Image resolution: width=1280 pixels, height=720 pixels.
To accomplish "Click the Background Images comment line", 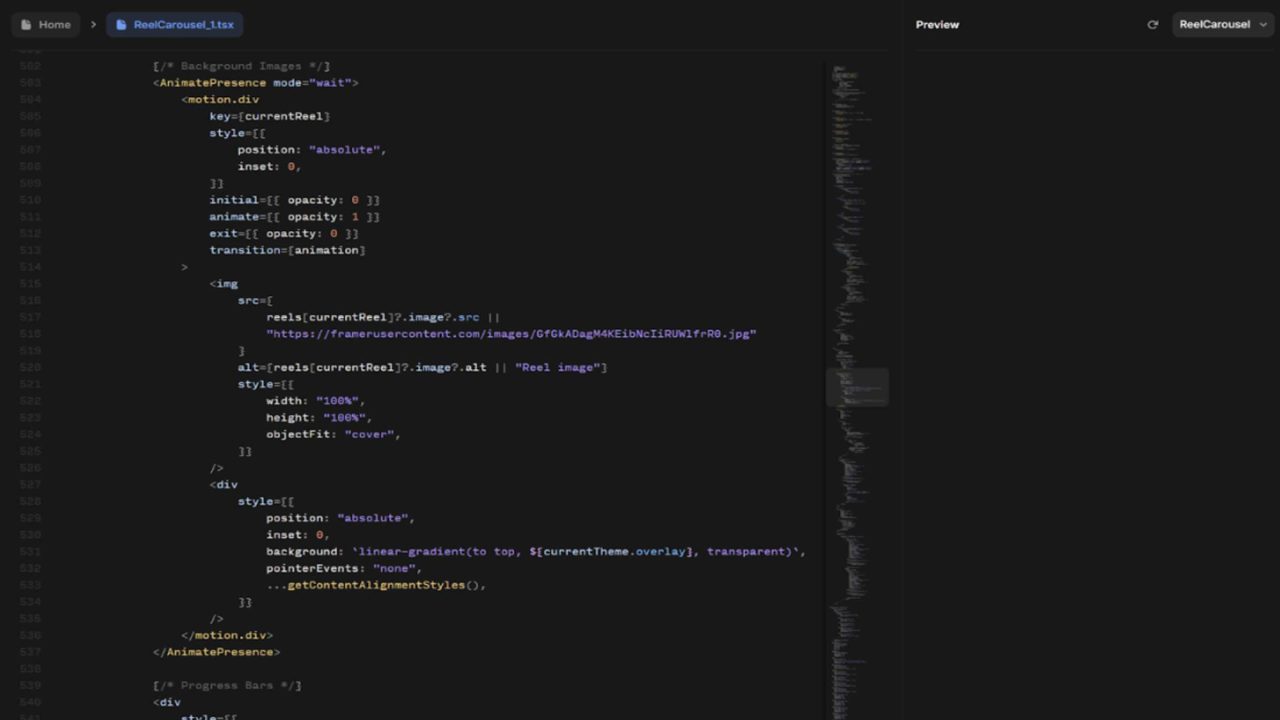I will point(241,66).
